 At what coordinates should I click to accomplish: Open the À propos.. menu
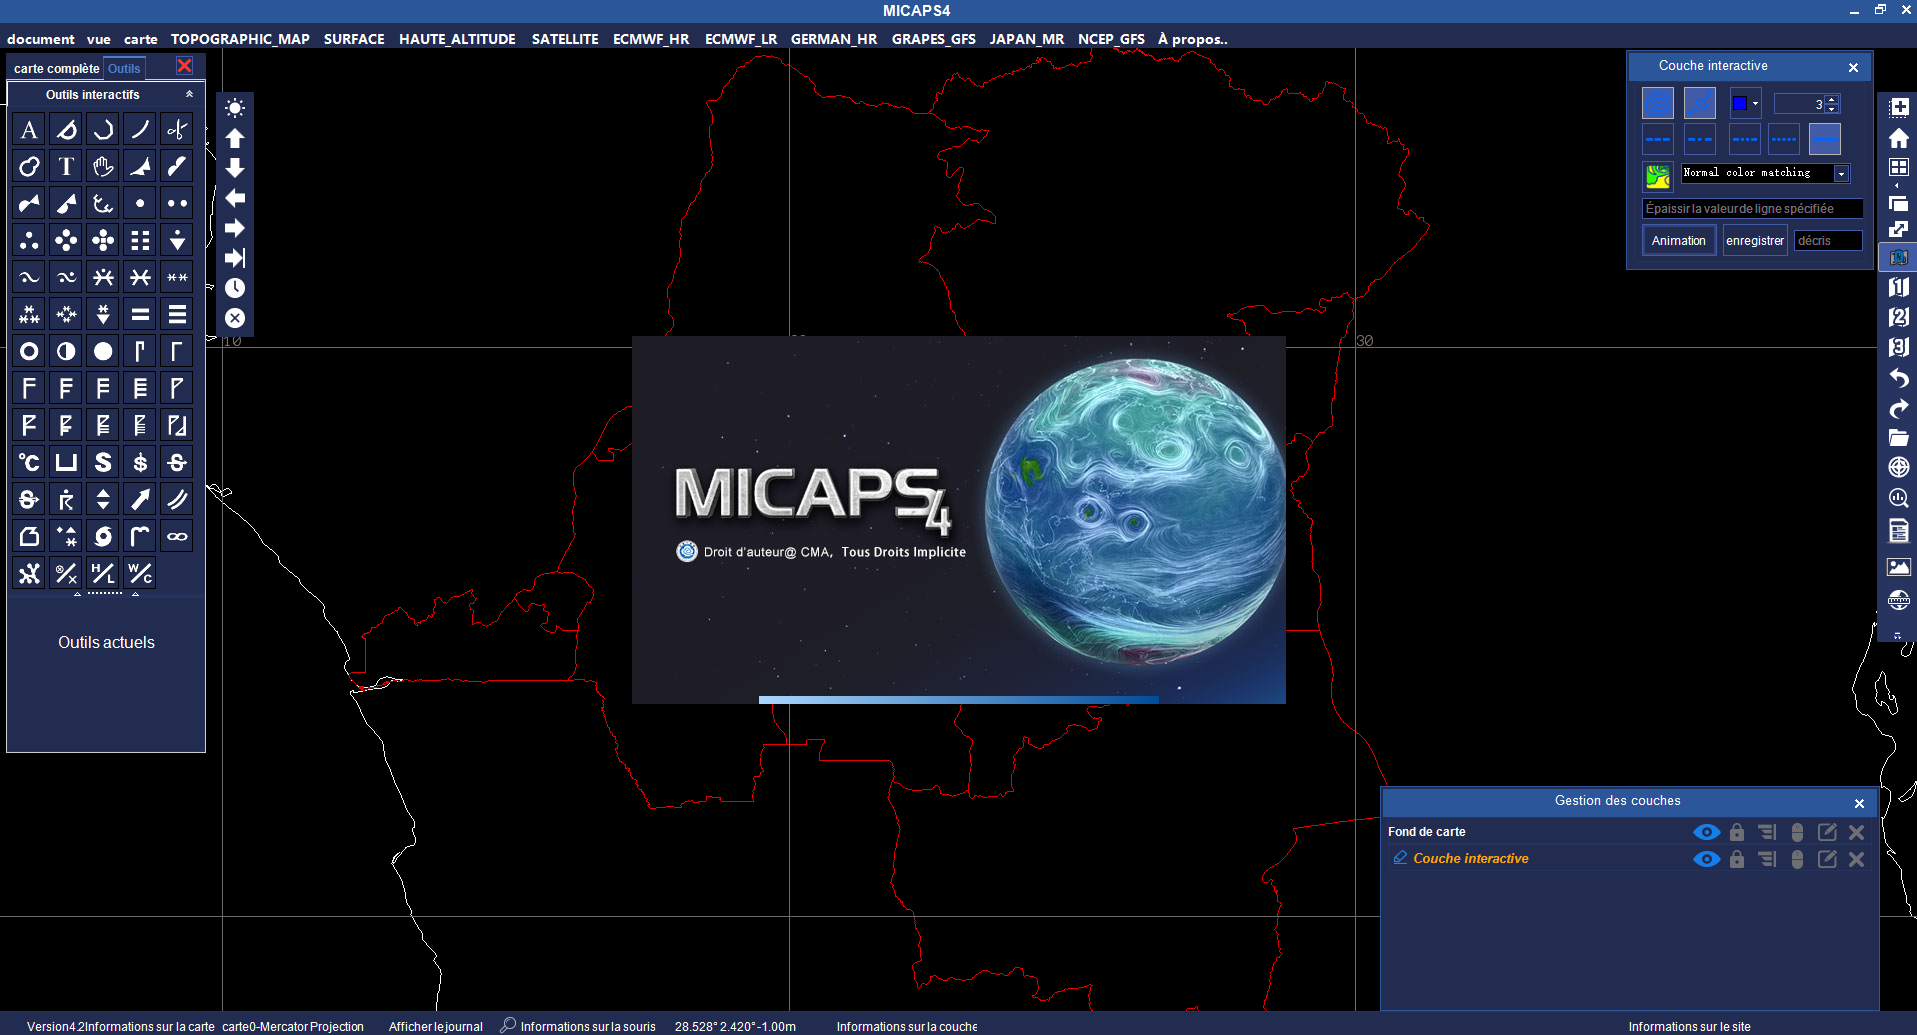point(1192,39)
